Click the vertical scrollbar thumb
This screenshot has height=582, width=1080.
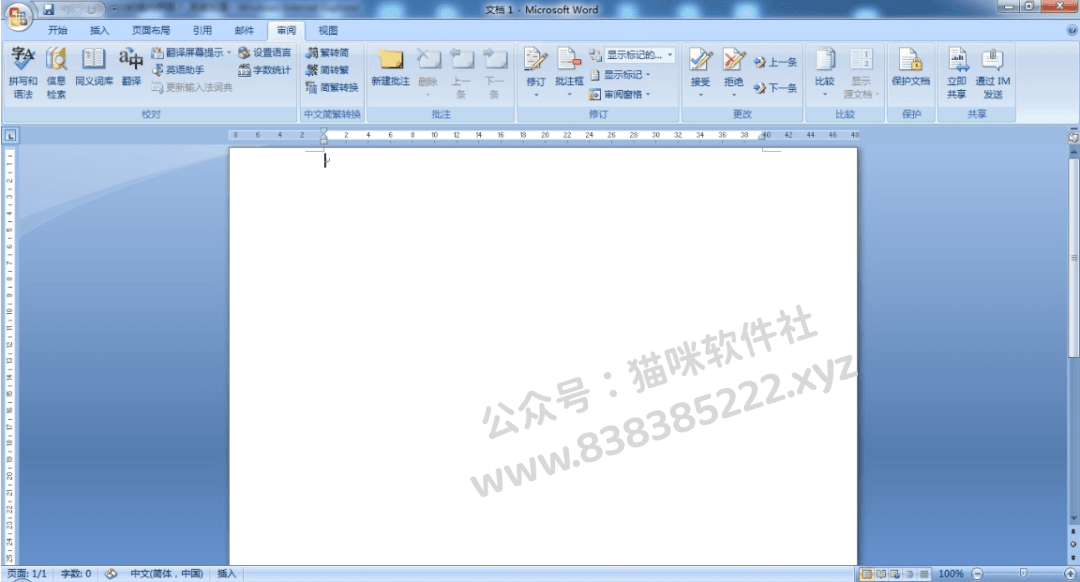coord(1073,258)
